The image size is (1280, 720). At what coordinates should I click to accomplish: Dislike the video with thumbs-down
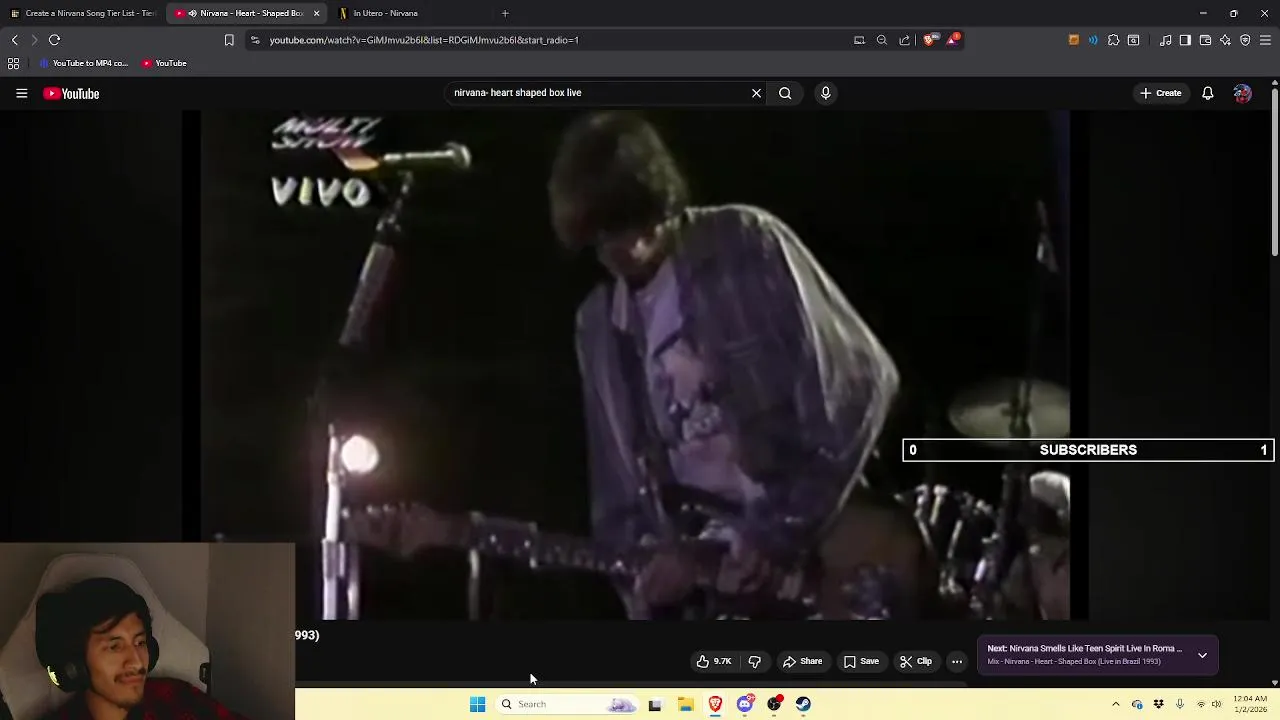click(755, 661)
